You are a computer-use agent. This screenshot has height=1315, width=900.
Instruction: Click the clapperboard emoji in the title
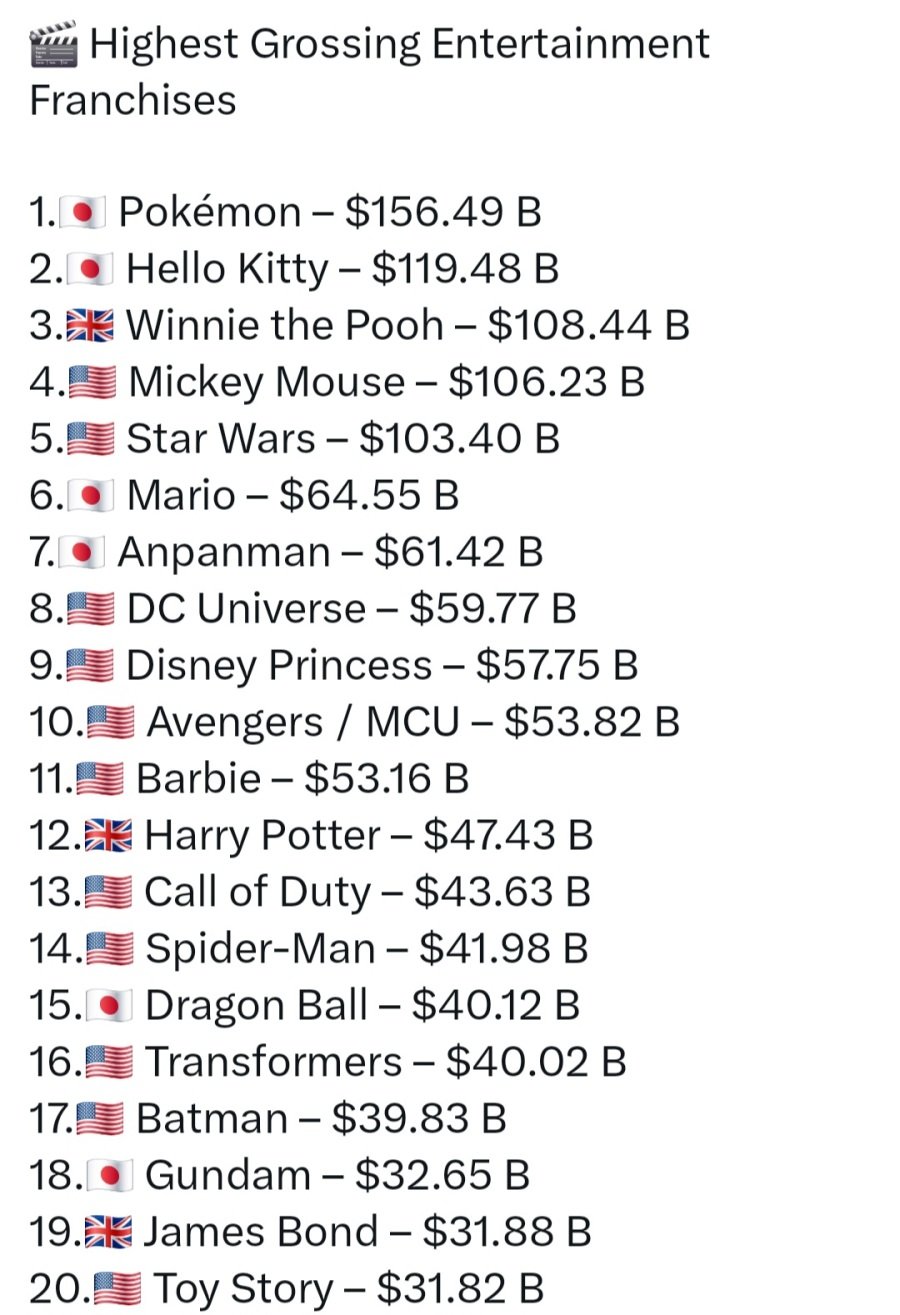pos(54,46)
